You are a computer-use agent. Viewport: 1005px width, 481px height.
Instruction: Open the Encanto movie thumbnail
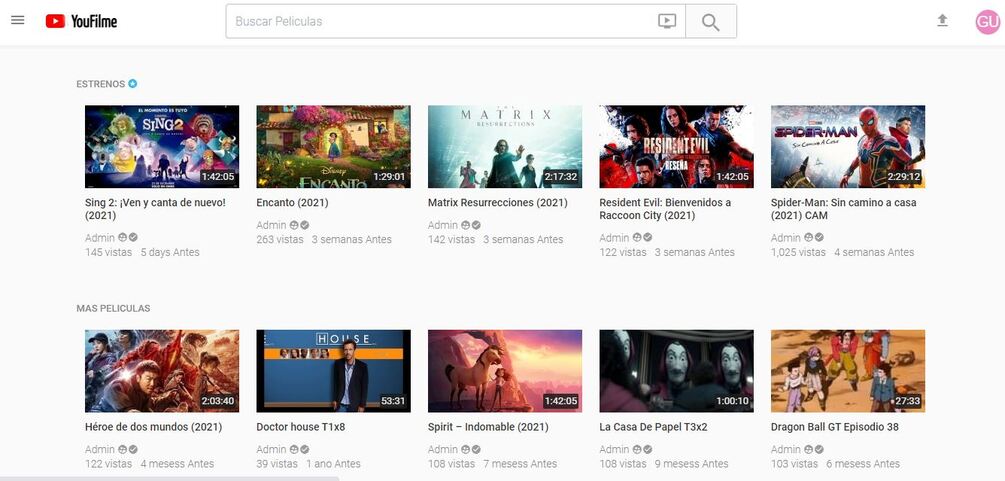click(x=333, y=146)
